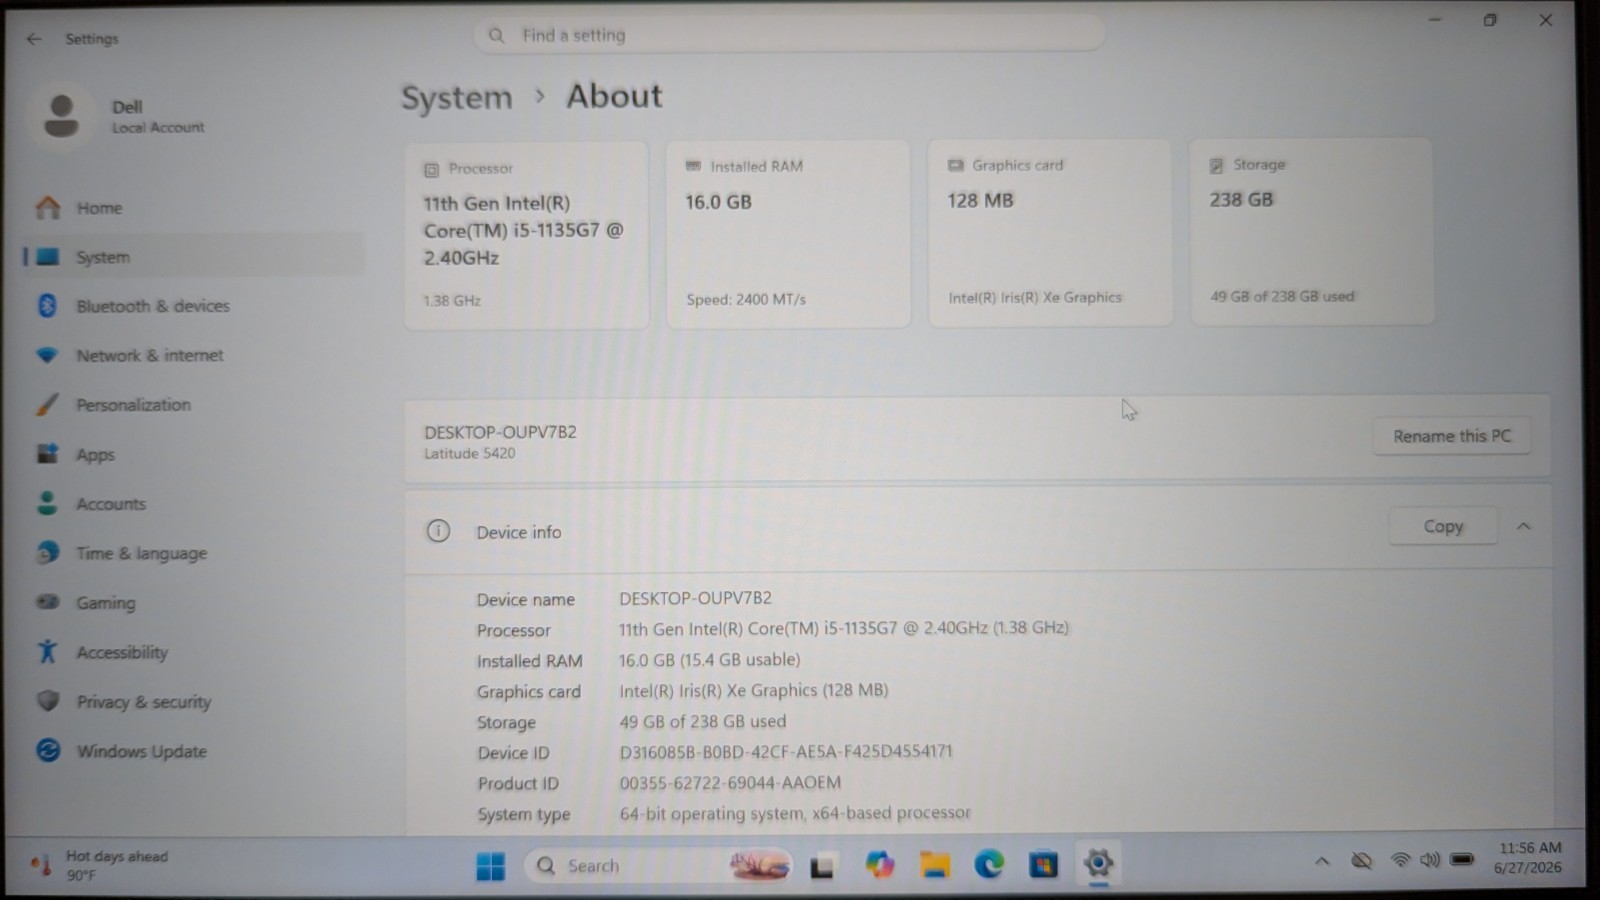
Task: Click the volume speaker tray icon
Action: 1430,860
